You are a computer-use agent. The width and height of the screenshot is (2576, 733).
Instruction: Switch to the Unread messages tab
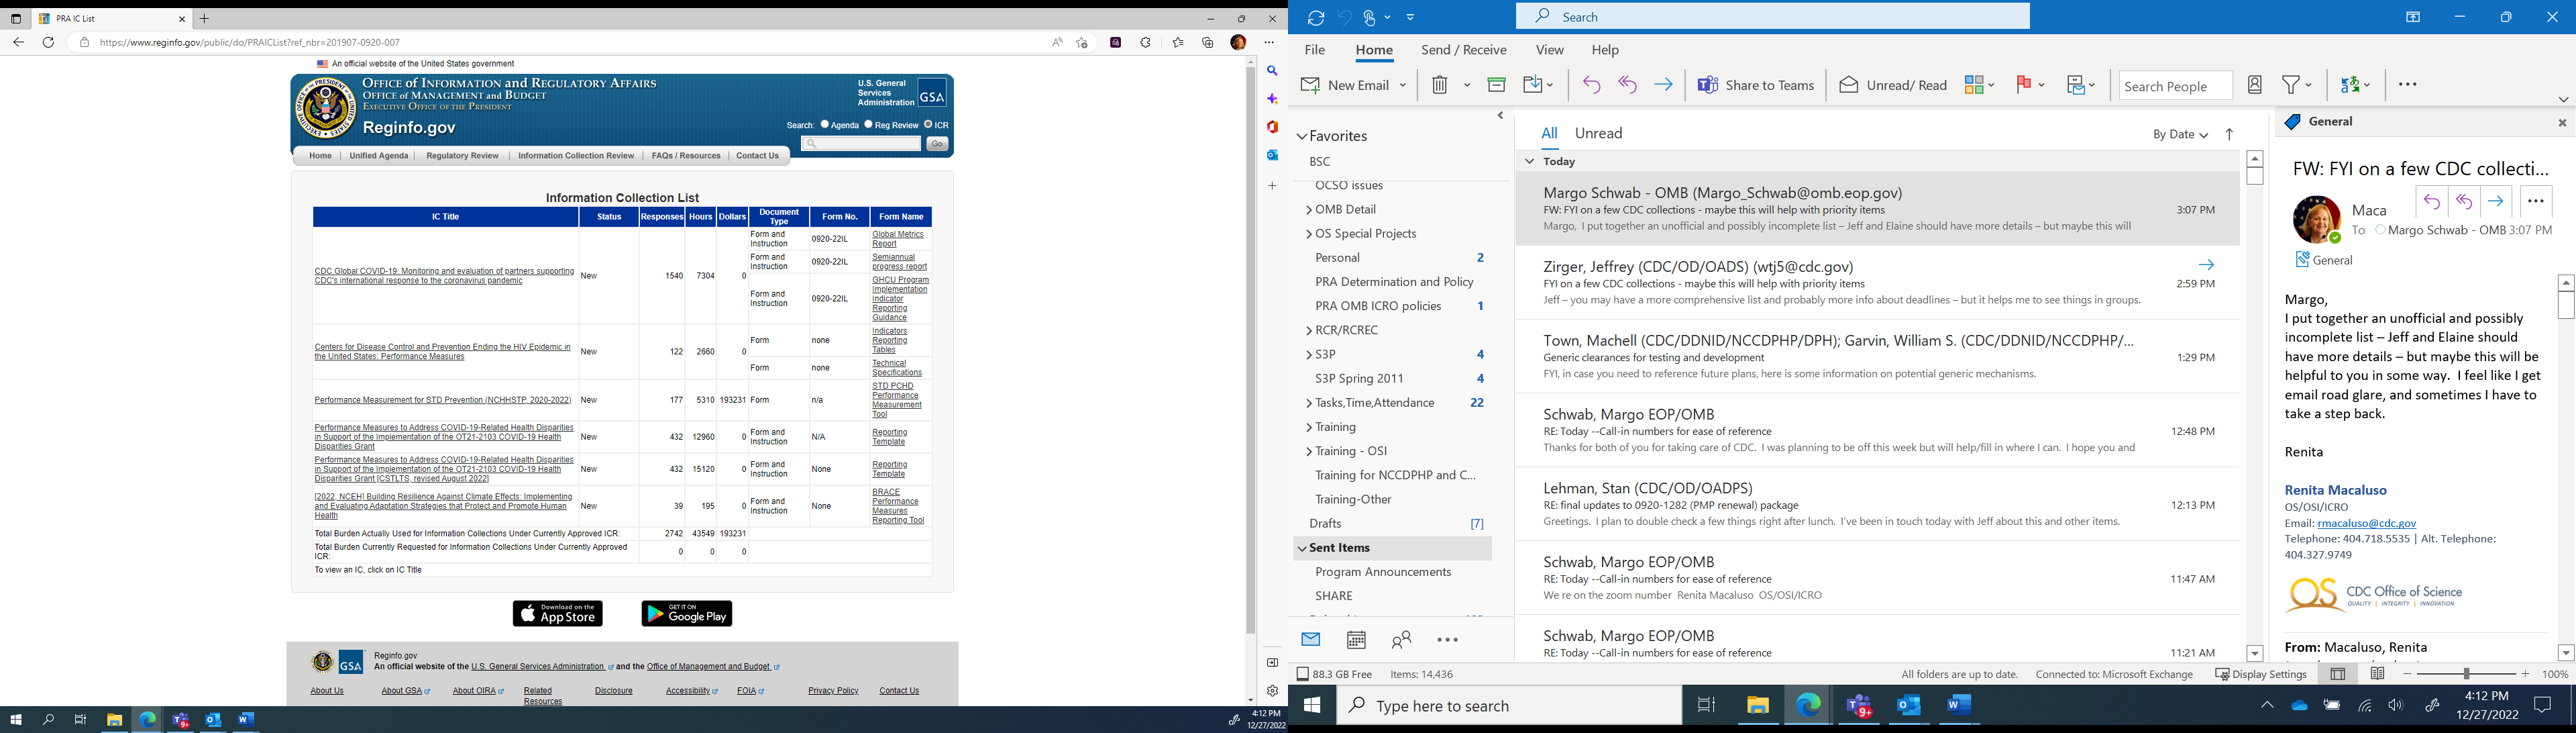coord(1598,134)
